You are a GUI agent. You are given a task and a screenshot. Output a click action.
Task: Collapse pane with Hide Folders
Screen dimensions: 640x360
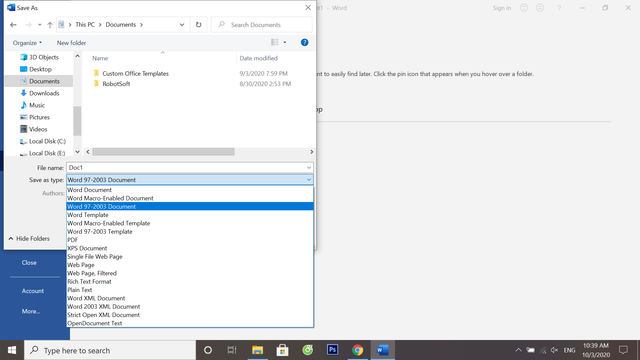tap(29, 238)
